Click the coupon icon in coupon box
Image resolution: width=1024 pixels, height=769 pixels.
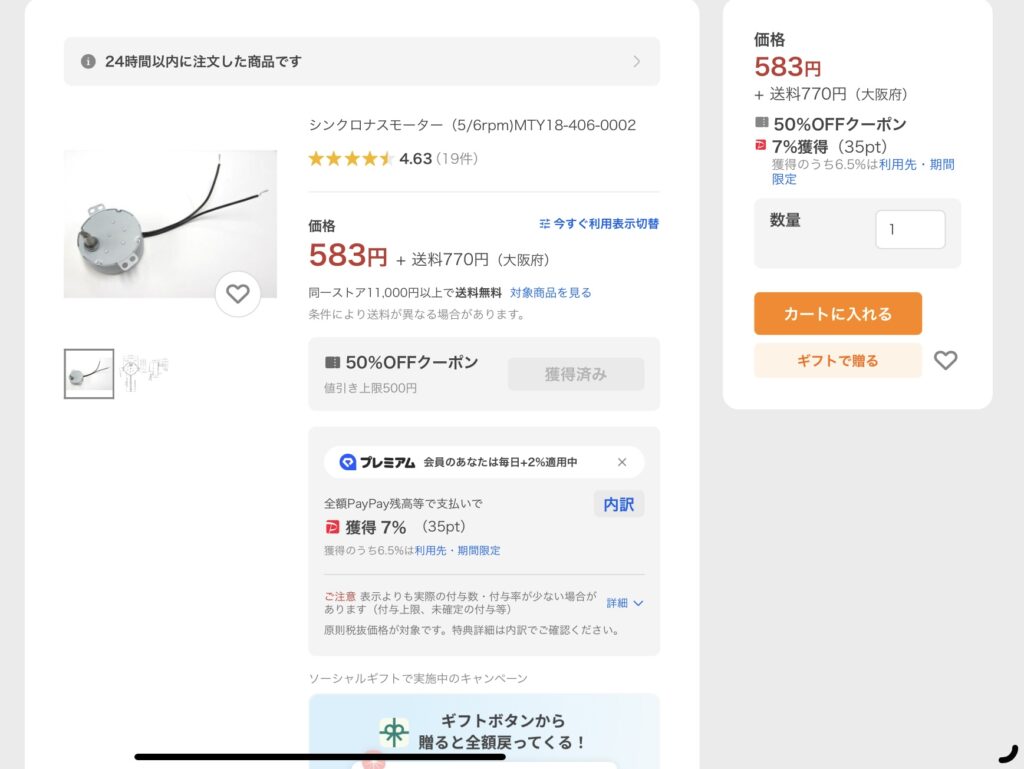pyautogui.click(x=332, y=362)
